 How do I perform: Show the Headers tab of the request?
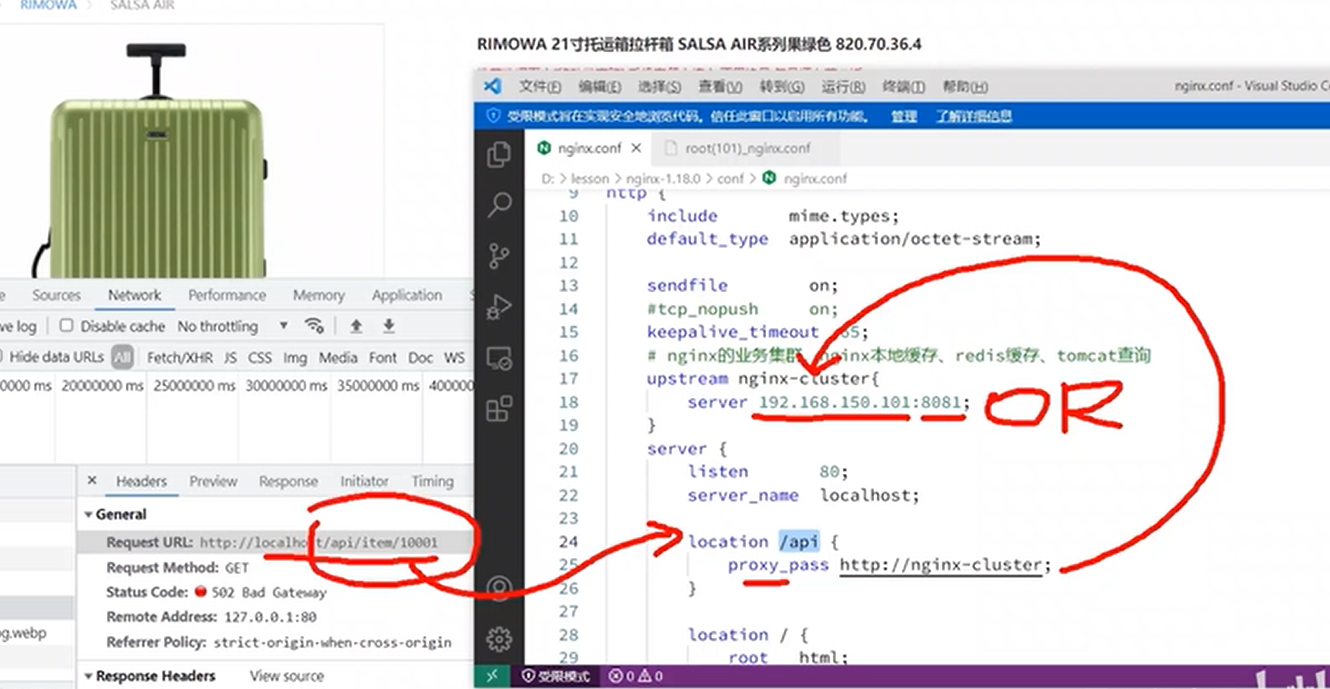click(x=141, y=481)
